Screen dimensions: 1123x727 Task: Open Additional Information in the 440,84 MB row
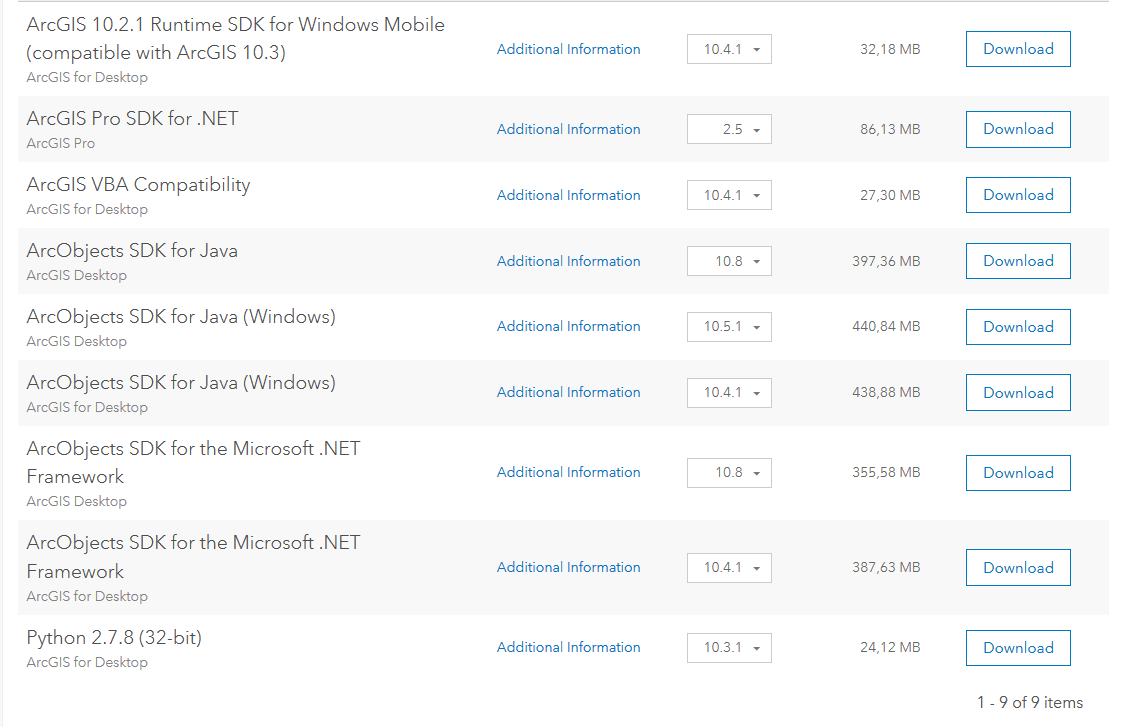pyautogui.click(x=568, y=326)
